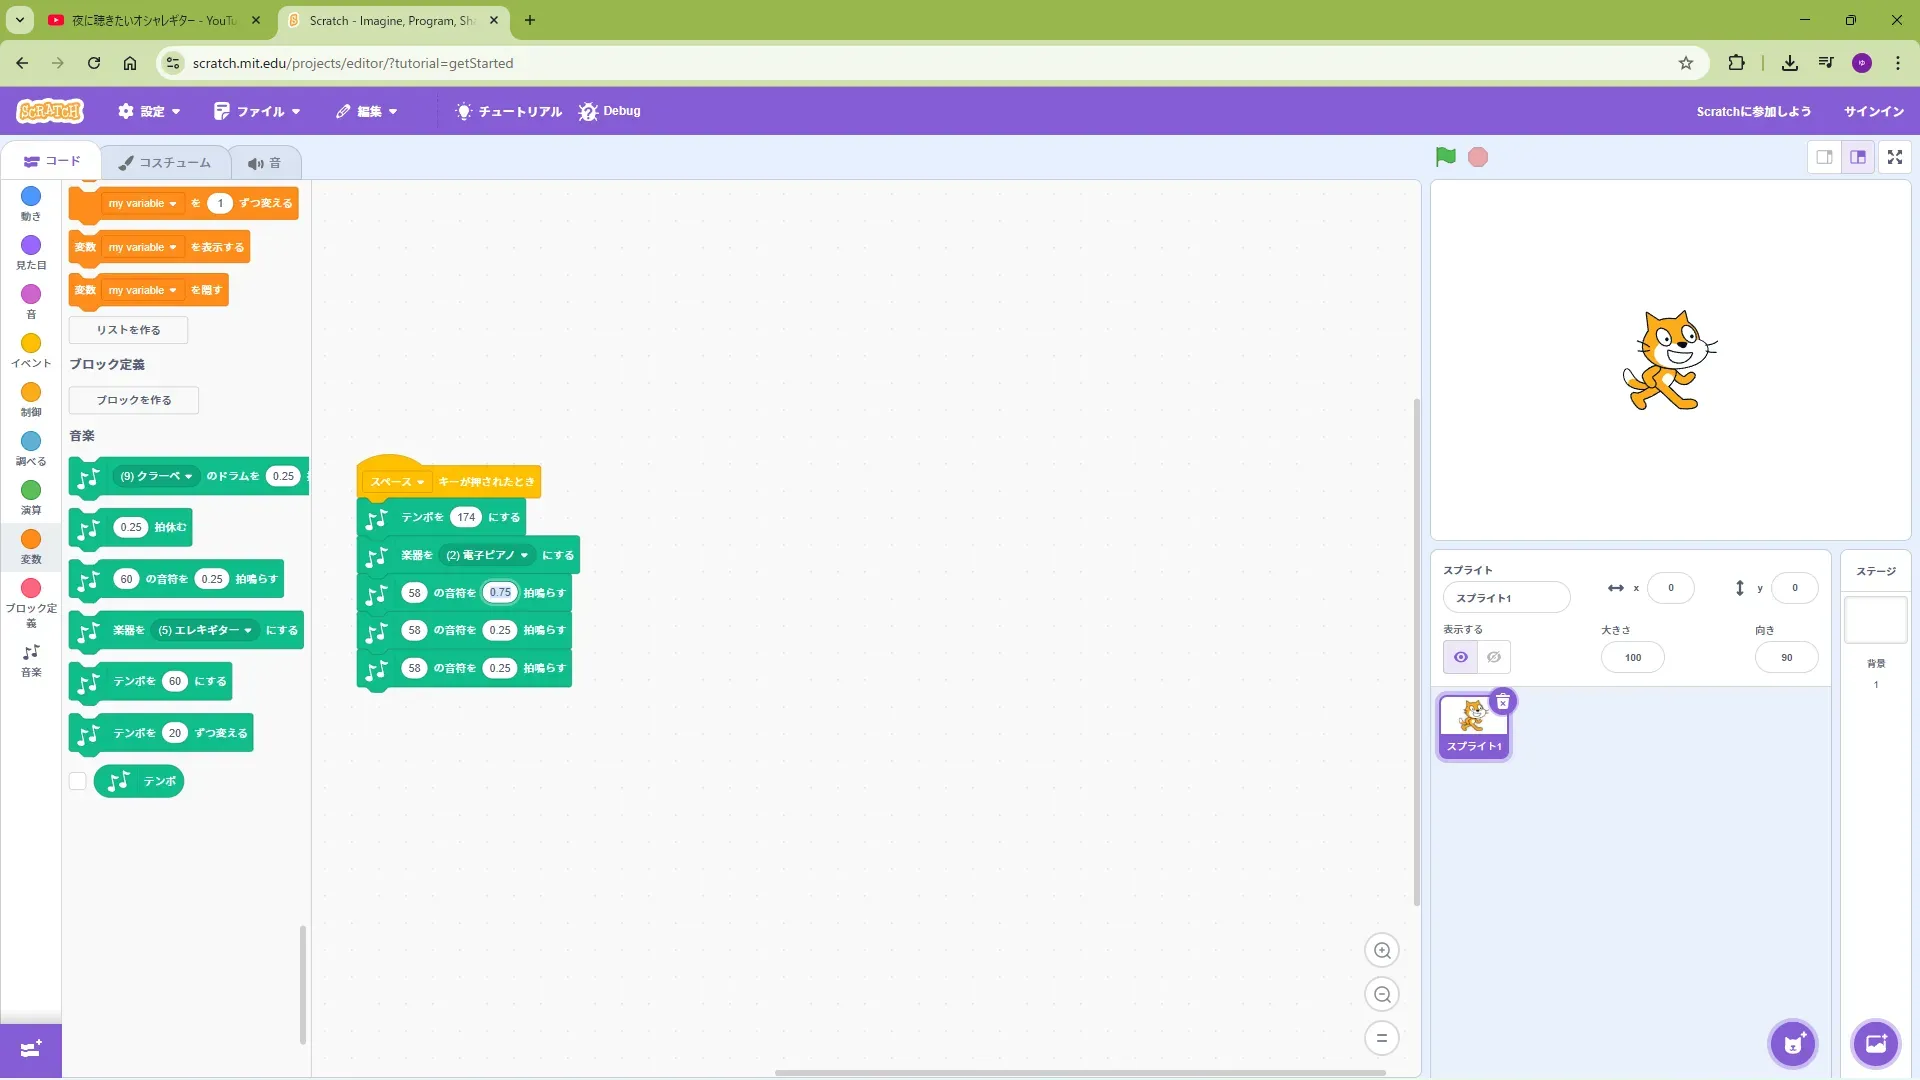This screenshot has height=1080, width=1920.
Task: Click the Make a Block button
Action: pyautogui.click(x=134, y=400)
